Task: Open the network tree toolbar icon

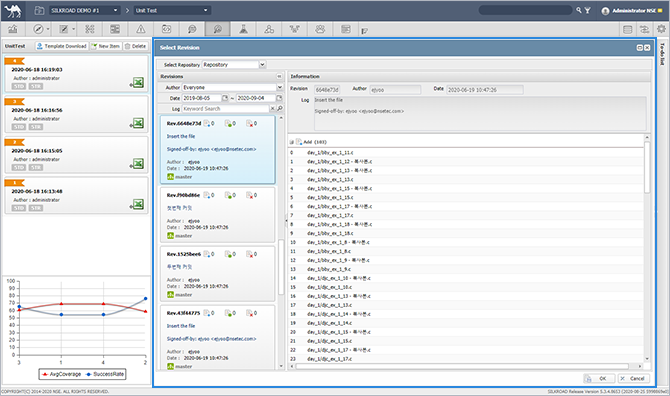Action: coord(294,29)
